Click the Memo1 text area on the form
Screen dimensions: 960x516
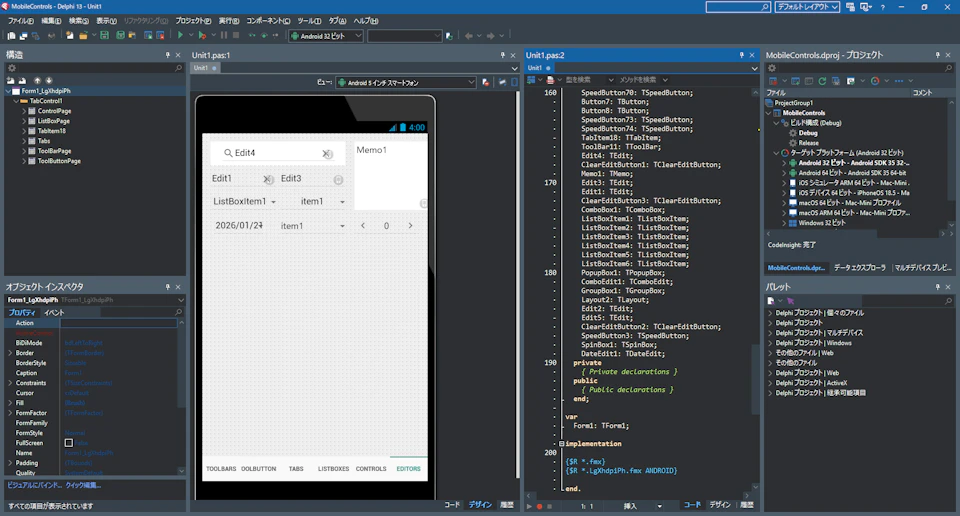[x=390, y=176]
